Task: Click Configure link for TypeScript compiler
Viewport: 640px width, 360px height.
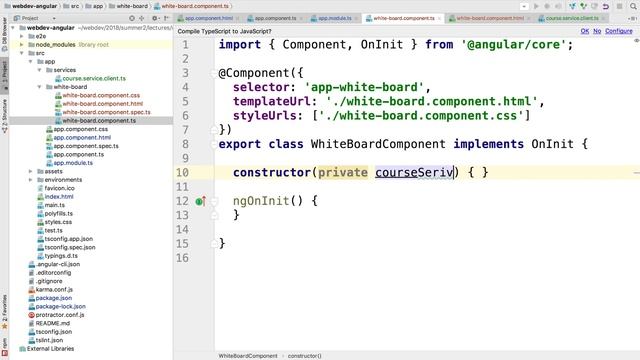Action: [619, 31]
